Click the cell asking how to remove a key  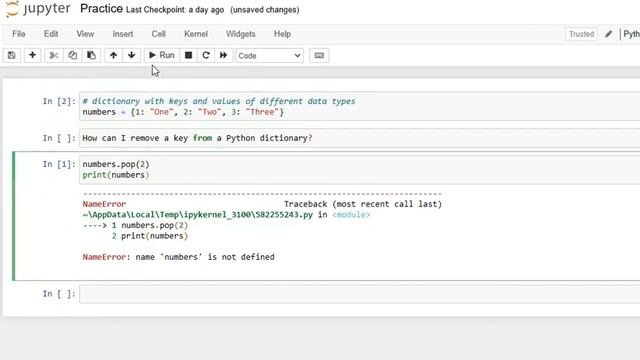click(x=359, y=138)
